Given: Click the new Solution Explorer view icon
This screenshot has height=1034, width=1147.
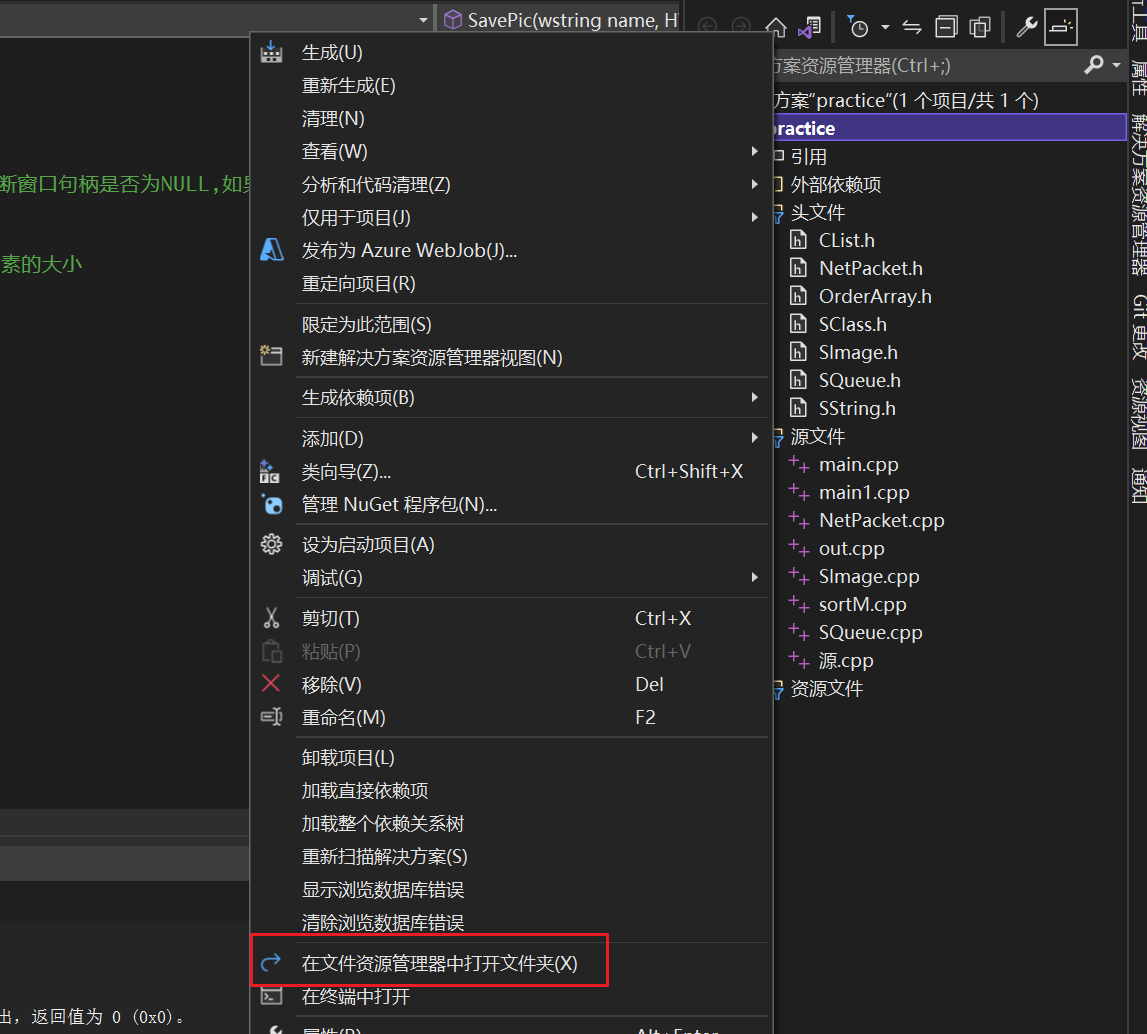Looking at the screenshot, I should coord(271,356).
